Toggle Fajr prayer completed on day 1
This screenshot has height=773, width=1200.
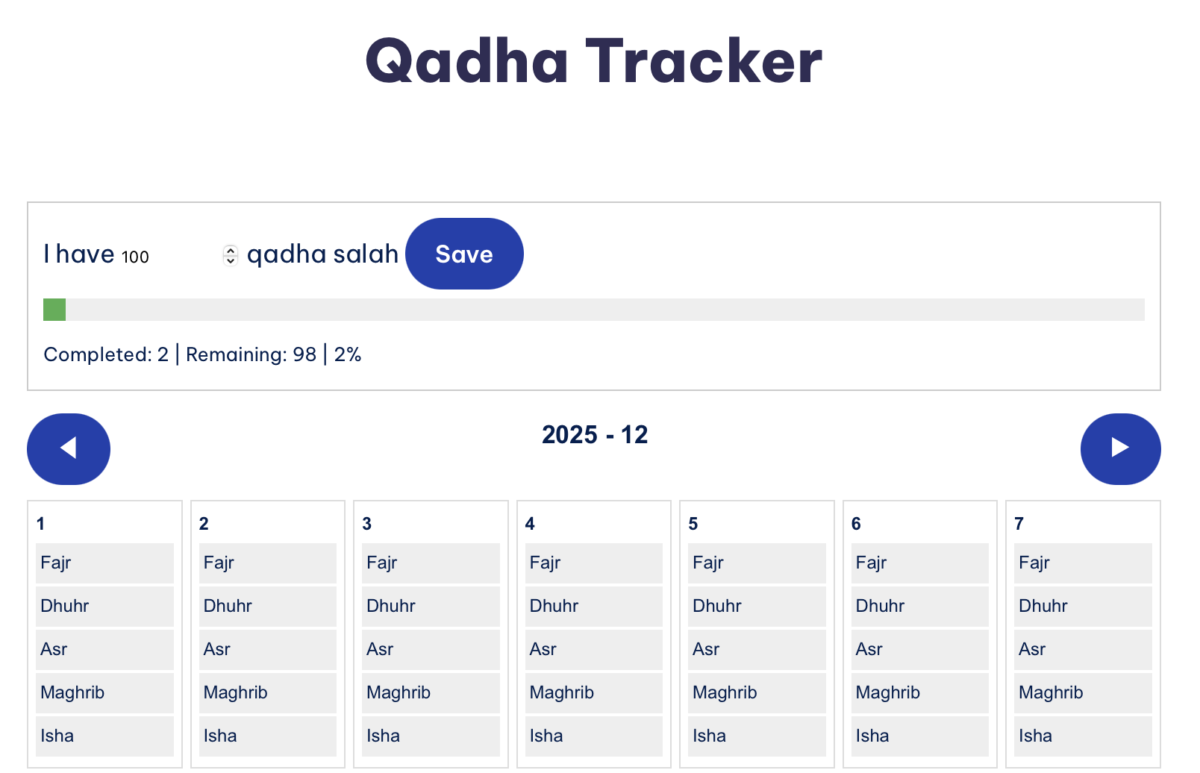click(104, 562)
